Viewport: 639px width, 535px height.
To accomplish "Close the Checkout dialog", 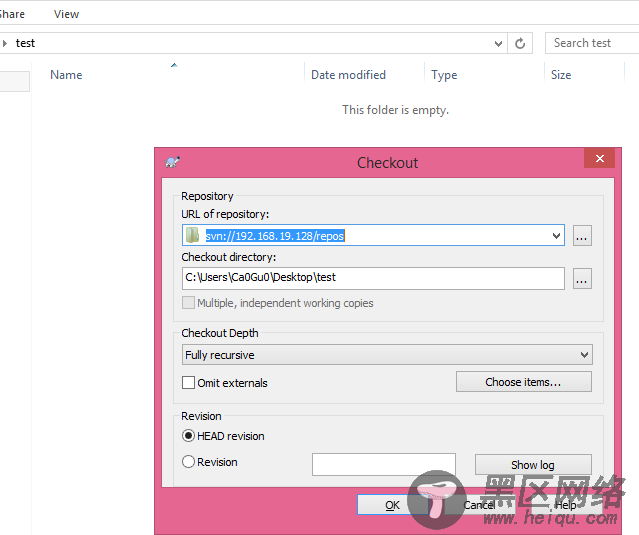I will (599, 158).
